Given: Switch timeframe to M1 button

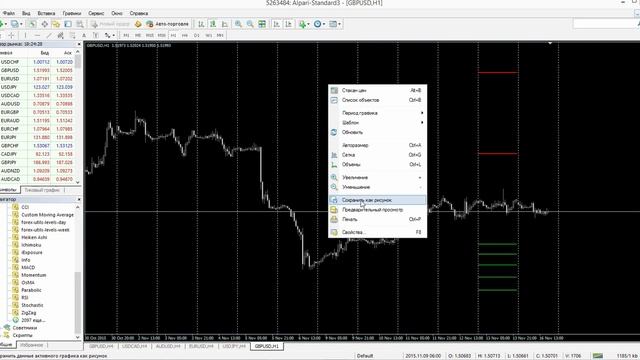Looking at the screenshot, I should pos(127,36).
